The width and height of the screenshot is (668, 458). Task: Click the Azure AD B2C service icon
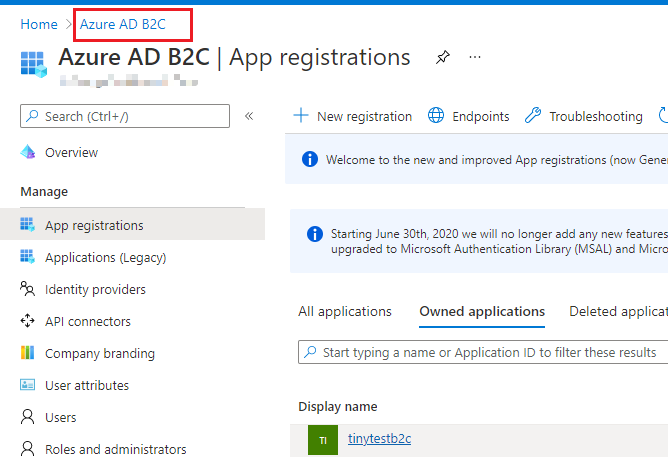coord(34,64)
